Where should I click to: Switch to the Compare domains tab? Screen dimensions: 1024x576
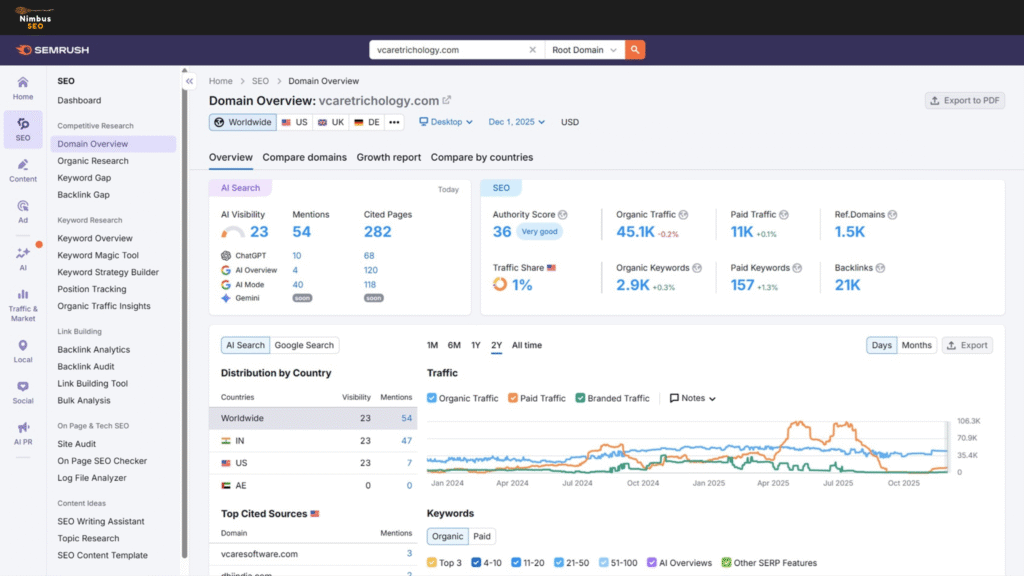pos(304,157)
